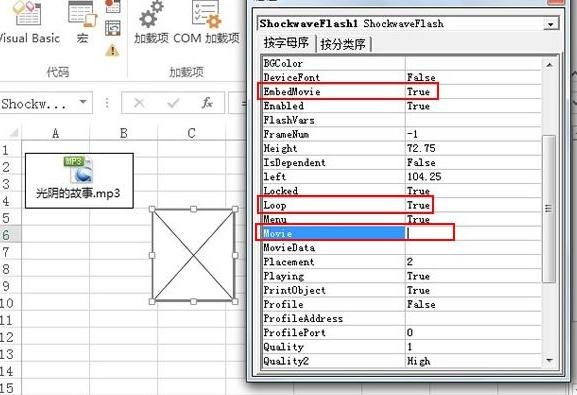Click the cancel X in formula bar
The width and height of the screenshot is (577, 395).
139,103
